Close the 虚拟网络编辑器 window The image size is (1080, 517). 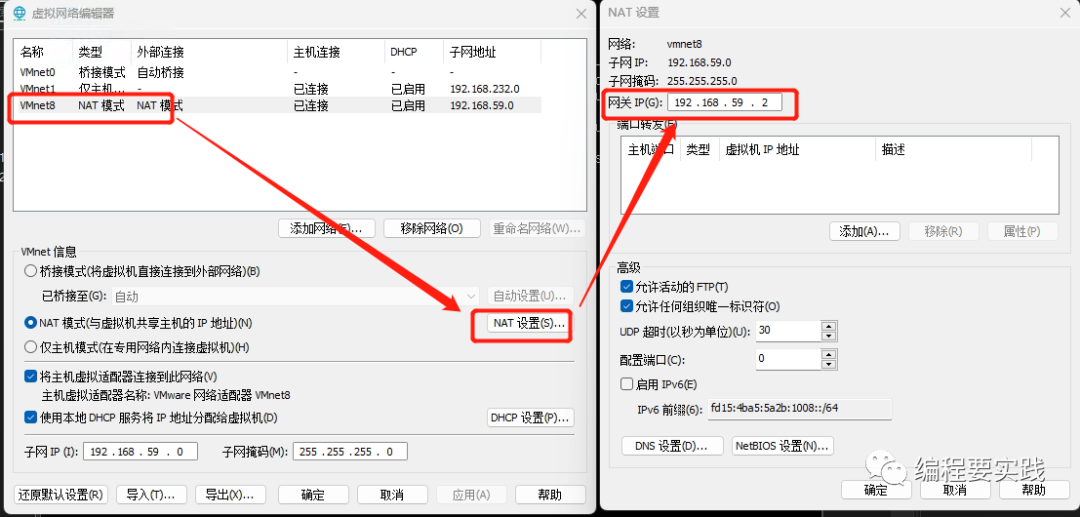click(581, 13)
